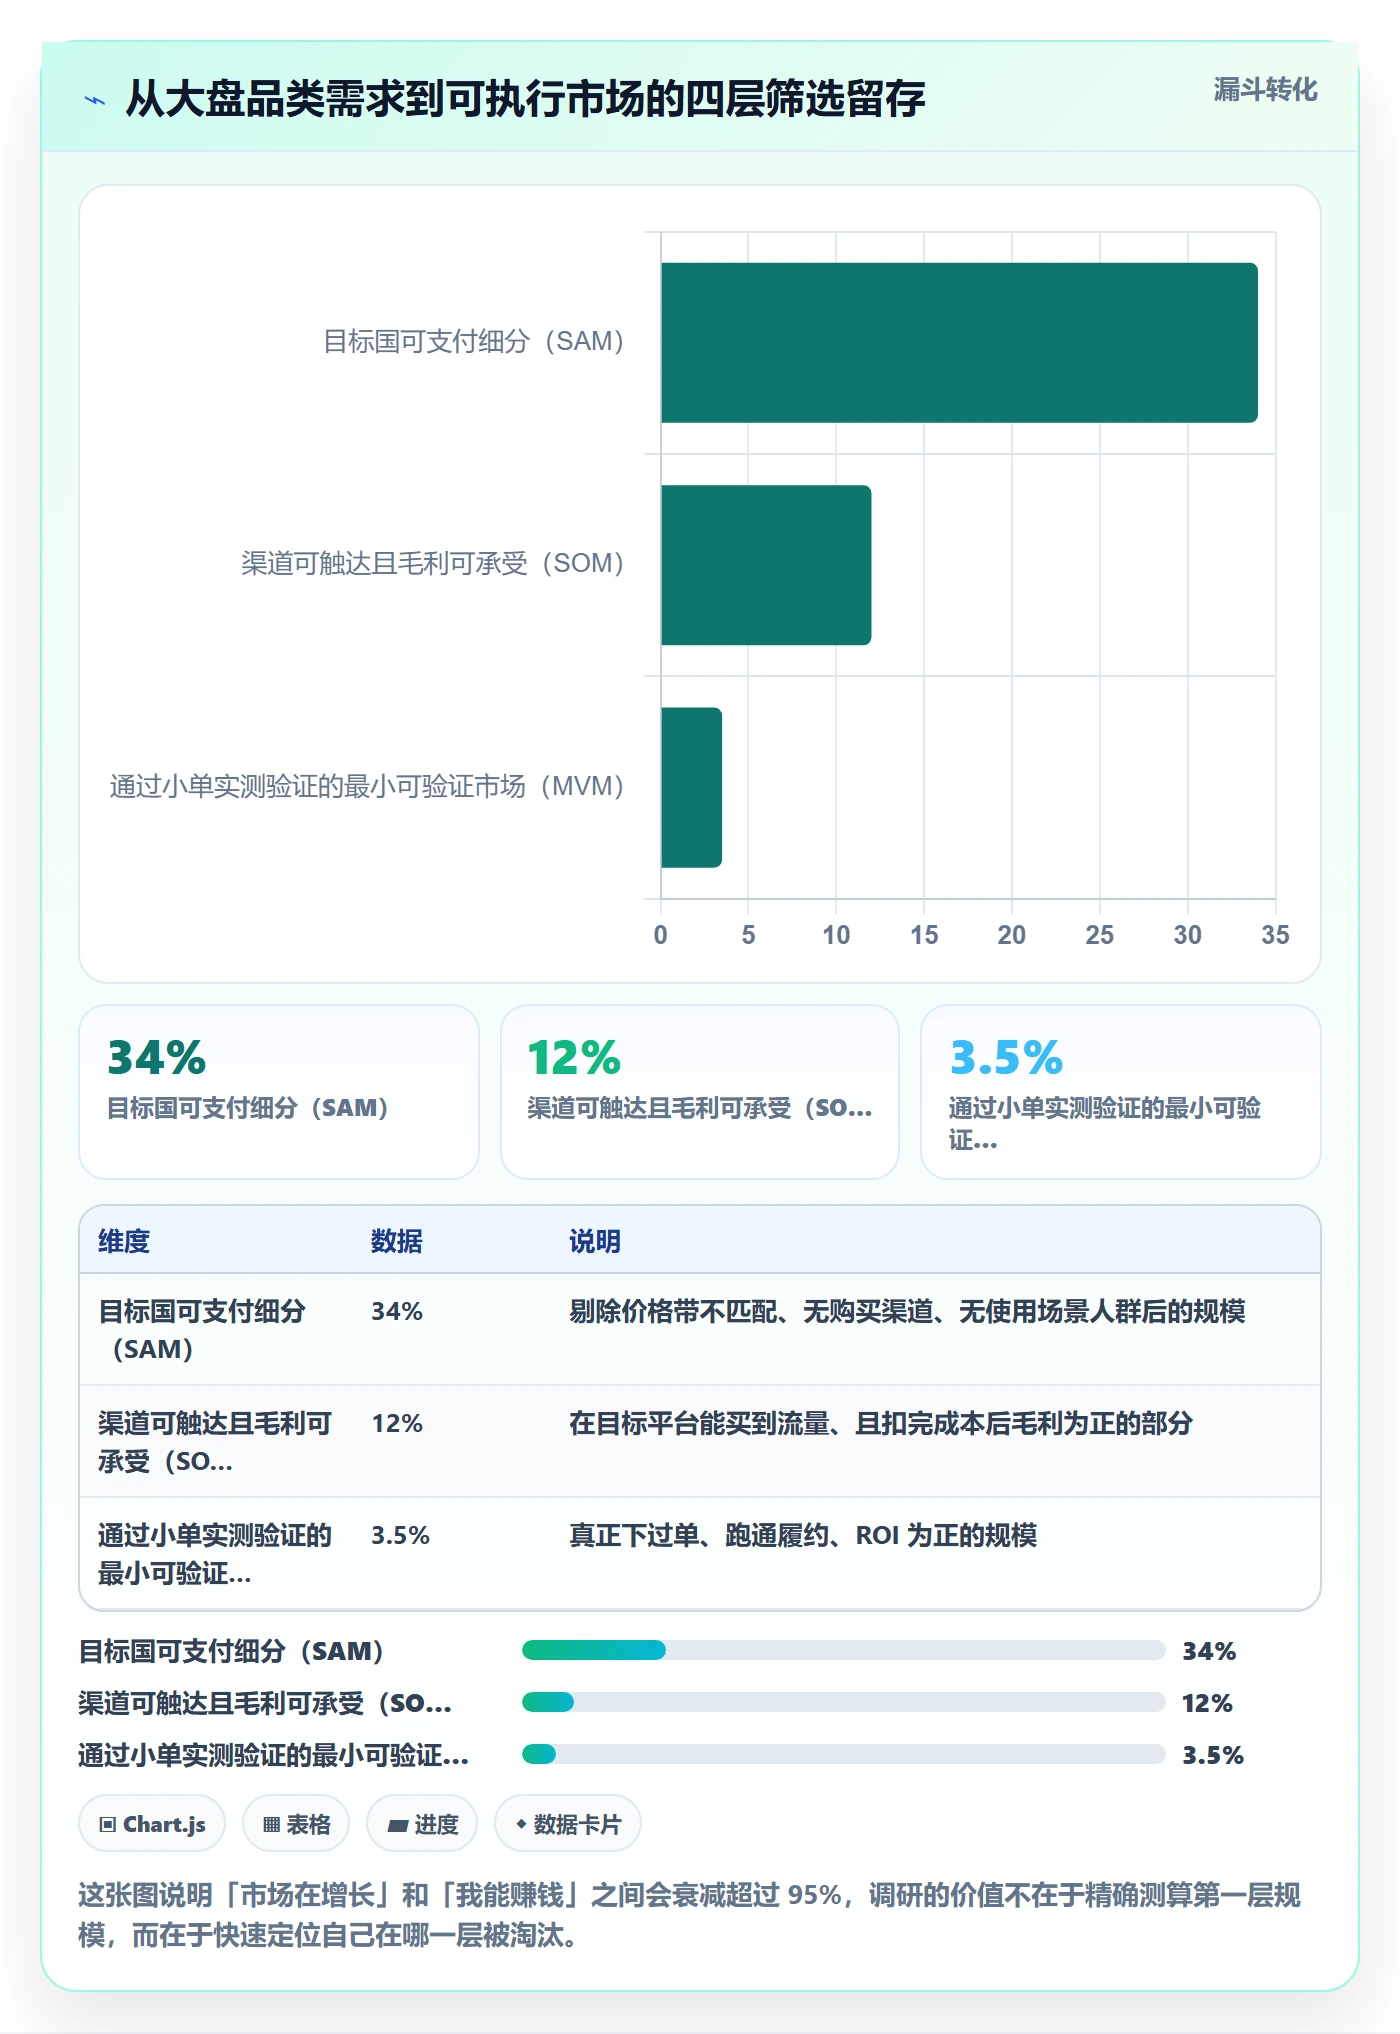This screenshot has width=1400, height=2034.
Task: Click the table cell 剔除价格带不匹配、无购买渠道、无使用场景人群后的规模
Action: point(907,1311)
